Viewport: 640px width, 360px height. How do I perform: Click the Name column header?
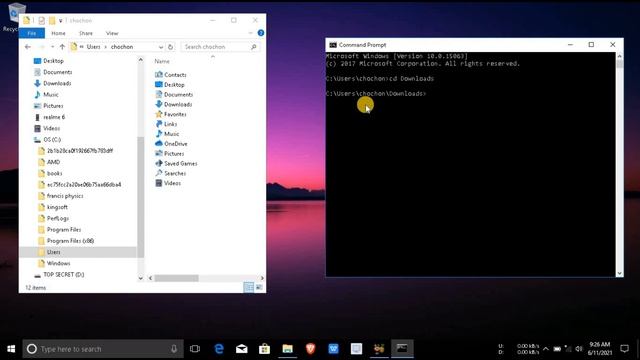[x=162, y=61]
